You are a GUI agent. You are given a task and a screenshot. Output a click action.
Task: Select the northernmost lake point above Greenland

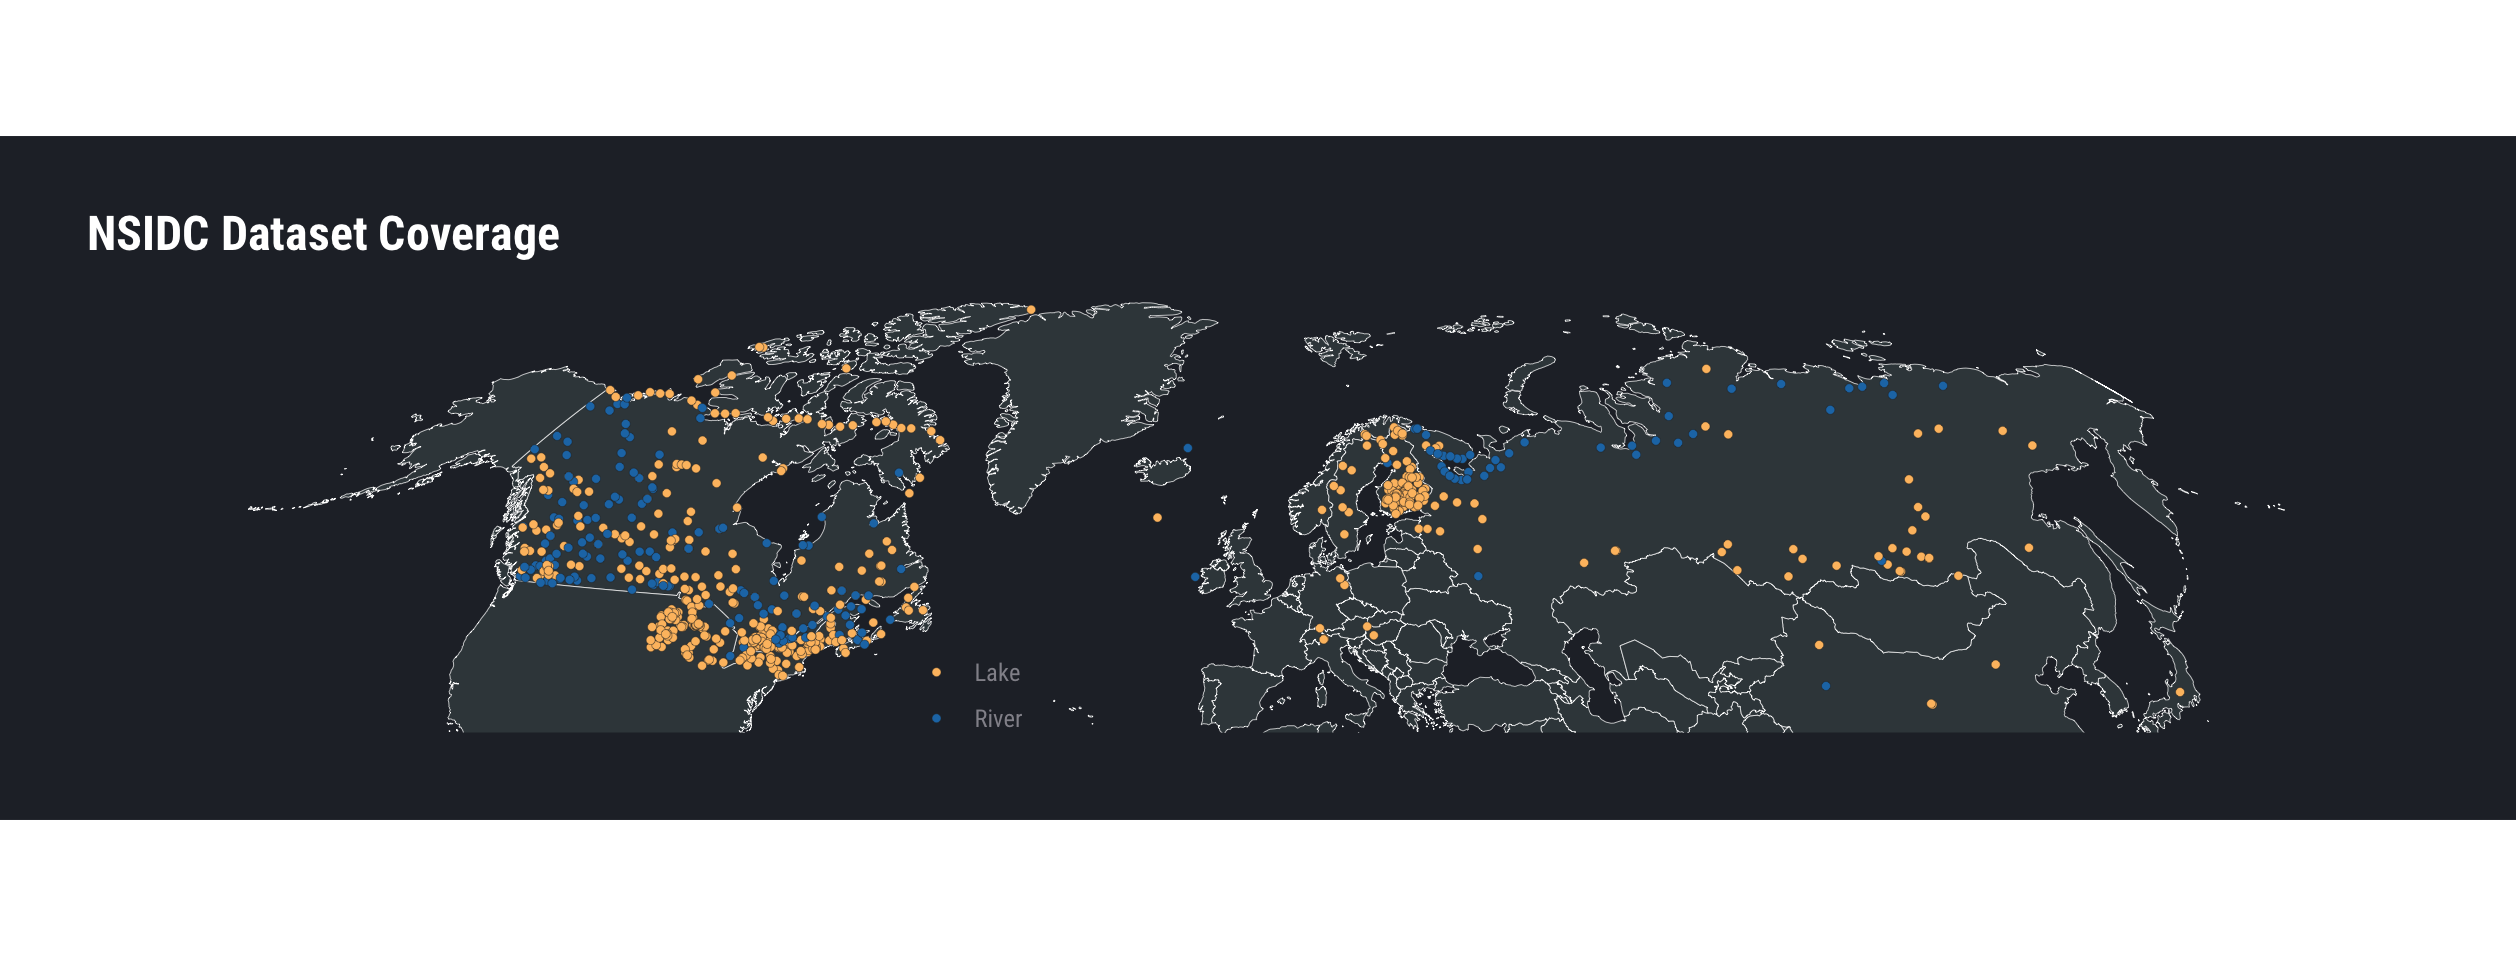pyautogui.click(x=1031, y=310)
